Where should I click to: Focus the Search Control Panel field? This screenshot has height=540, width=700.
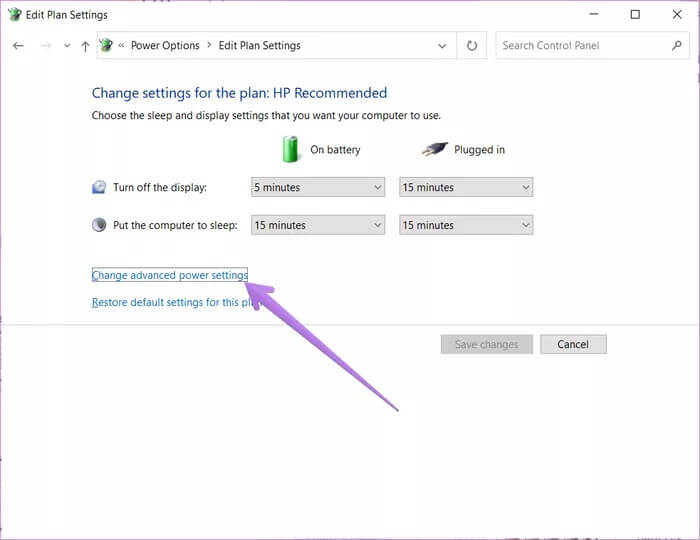[580, 46]
